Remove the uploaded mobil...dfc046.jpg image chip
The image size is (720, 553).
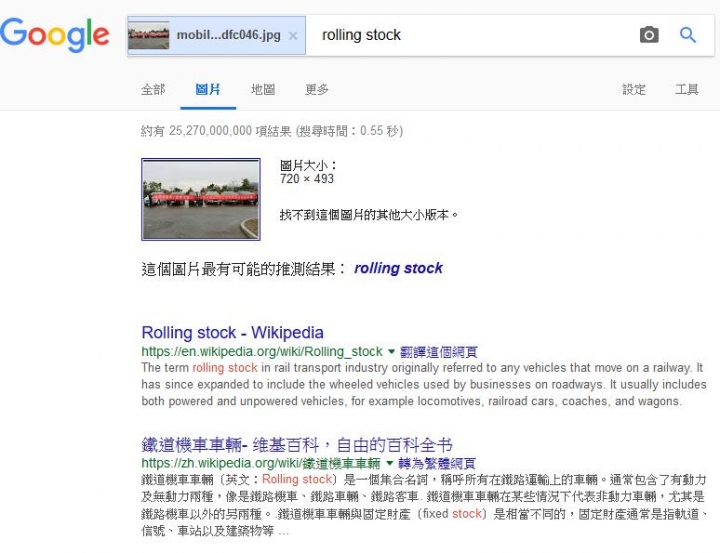[x=293, y=36]
